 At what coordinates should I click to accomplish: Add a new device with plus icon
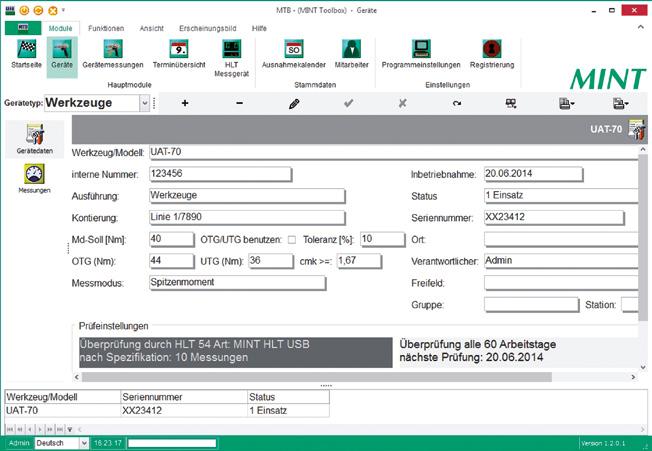pyautogui.click(x=185, y=103)
